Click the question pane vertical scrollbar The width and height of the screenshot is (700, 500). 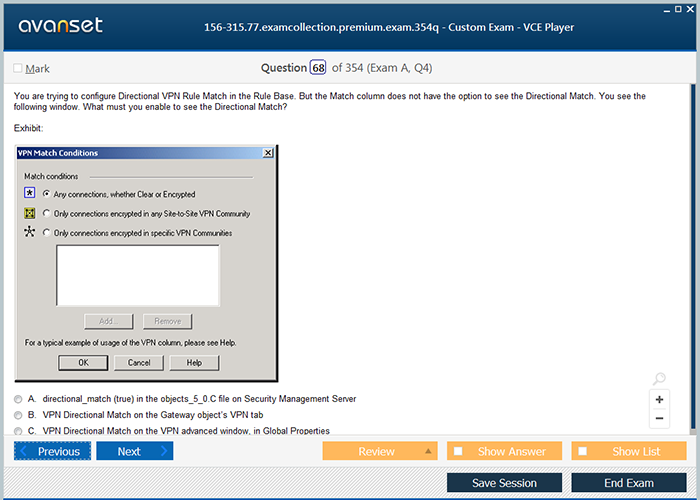click(692, 259)
